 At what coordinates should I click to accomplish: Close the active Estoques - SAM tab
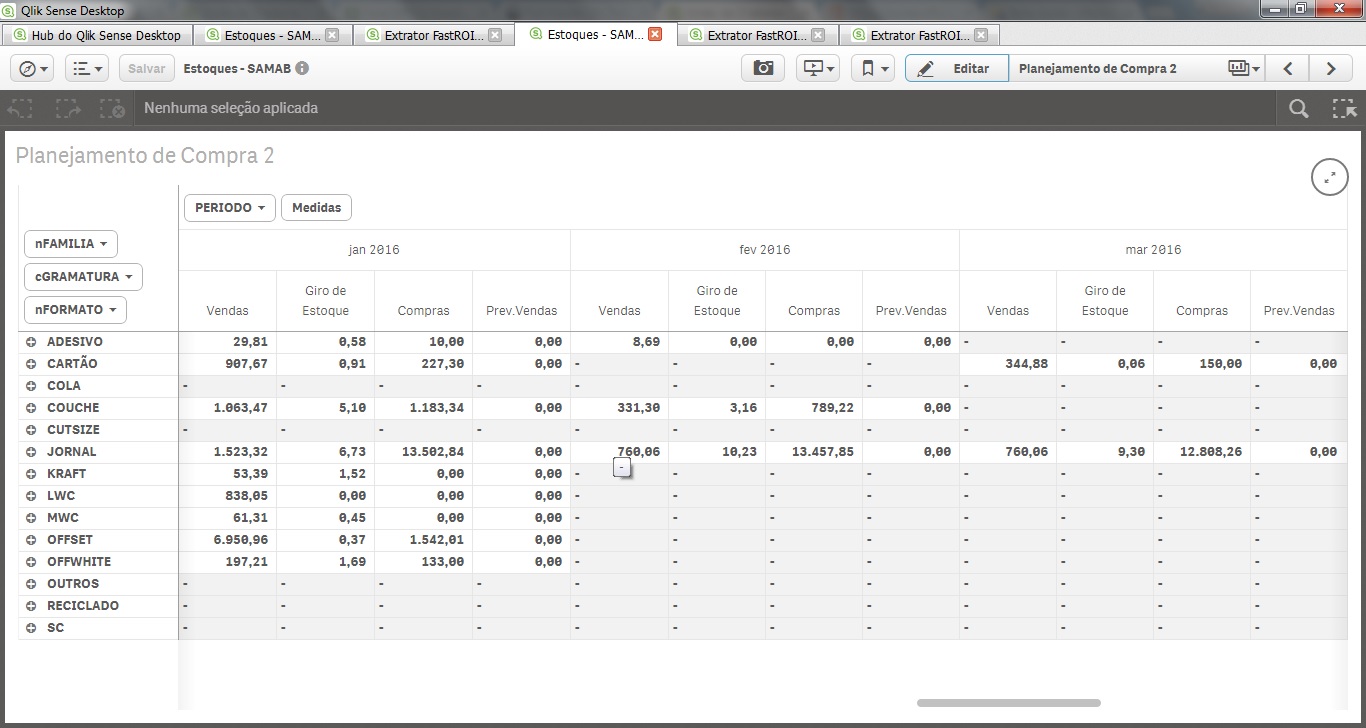click(x=655, y=34)
